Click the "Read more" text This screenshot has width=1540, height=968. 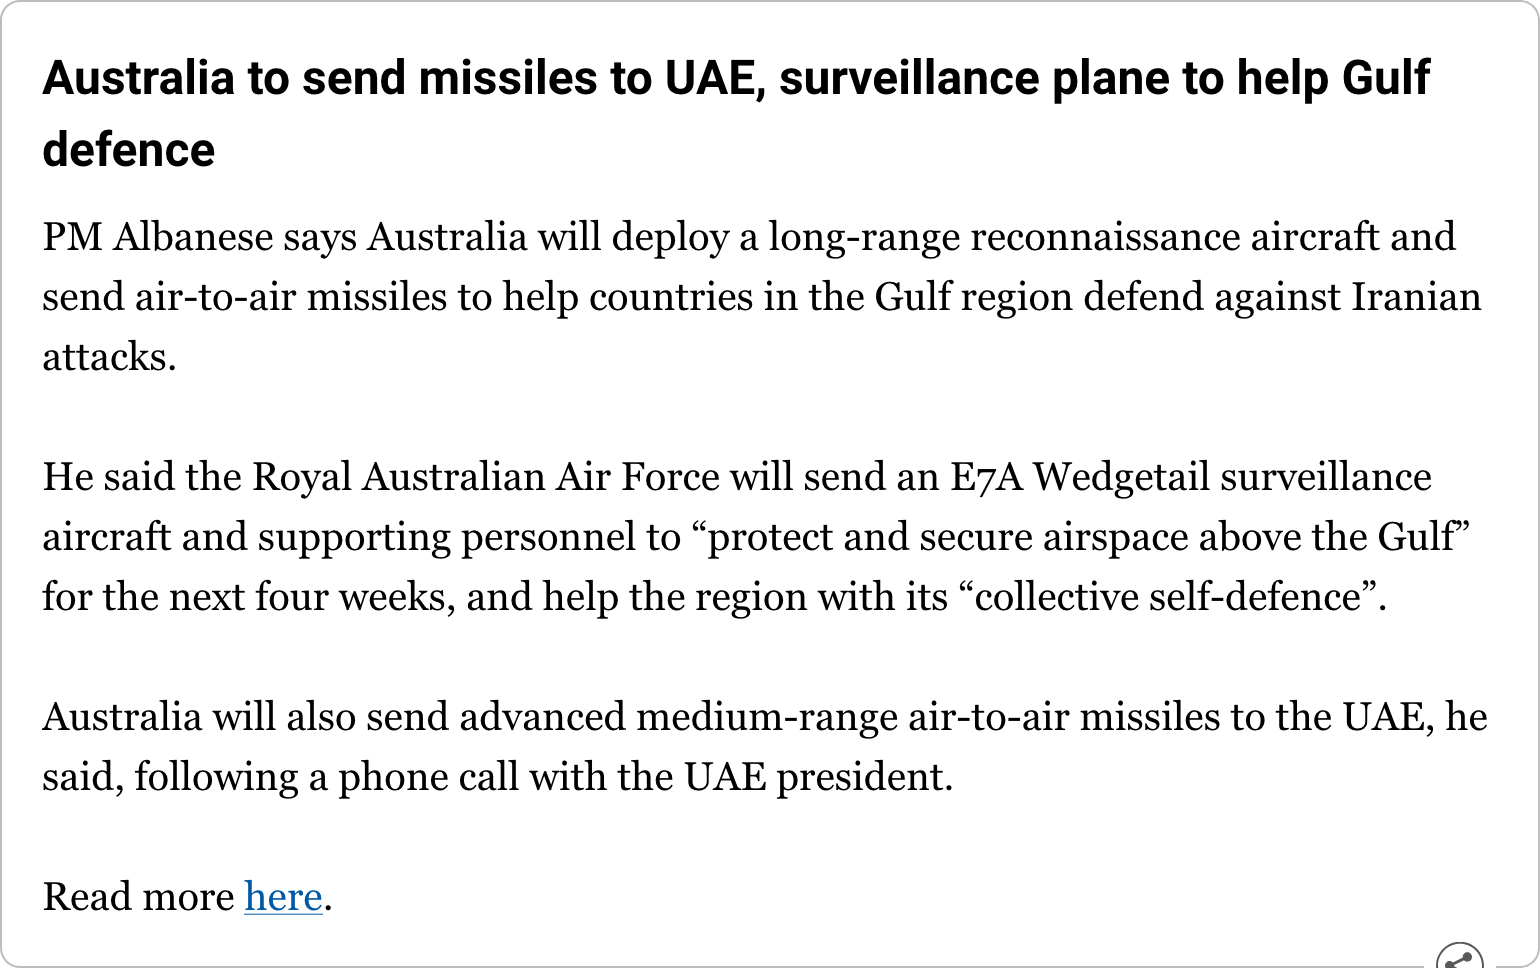click(x=138, y=897)
